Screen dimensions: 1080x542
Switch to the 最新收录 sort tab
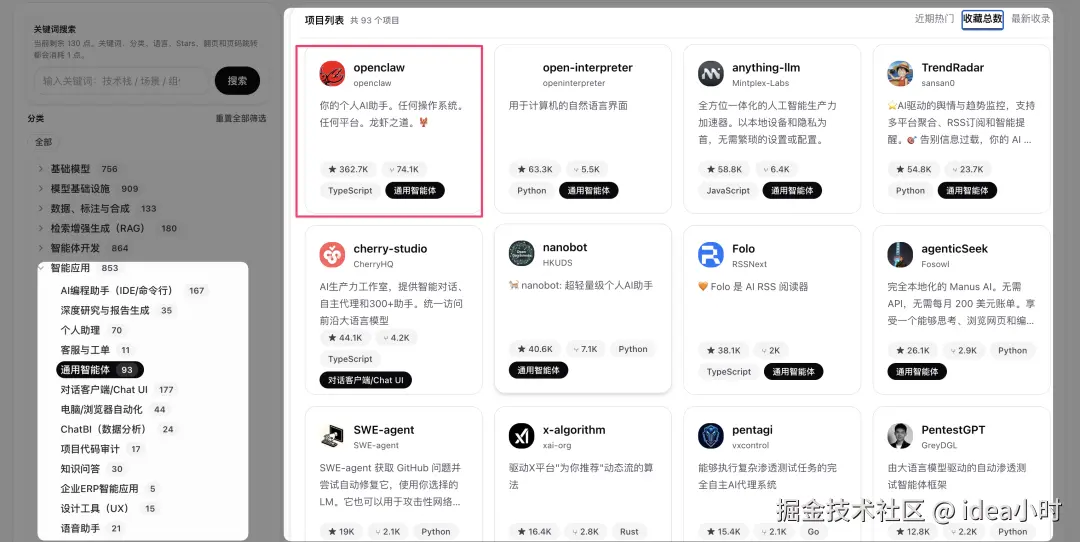click(1030, 19)
